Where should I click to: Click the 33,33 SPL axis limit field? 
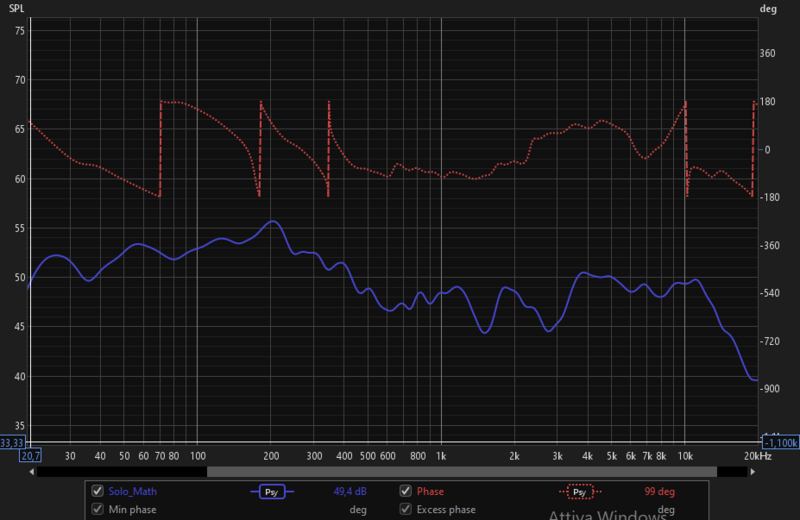click(x=12, y=442)
